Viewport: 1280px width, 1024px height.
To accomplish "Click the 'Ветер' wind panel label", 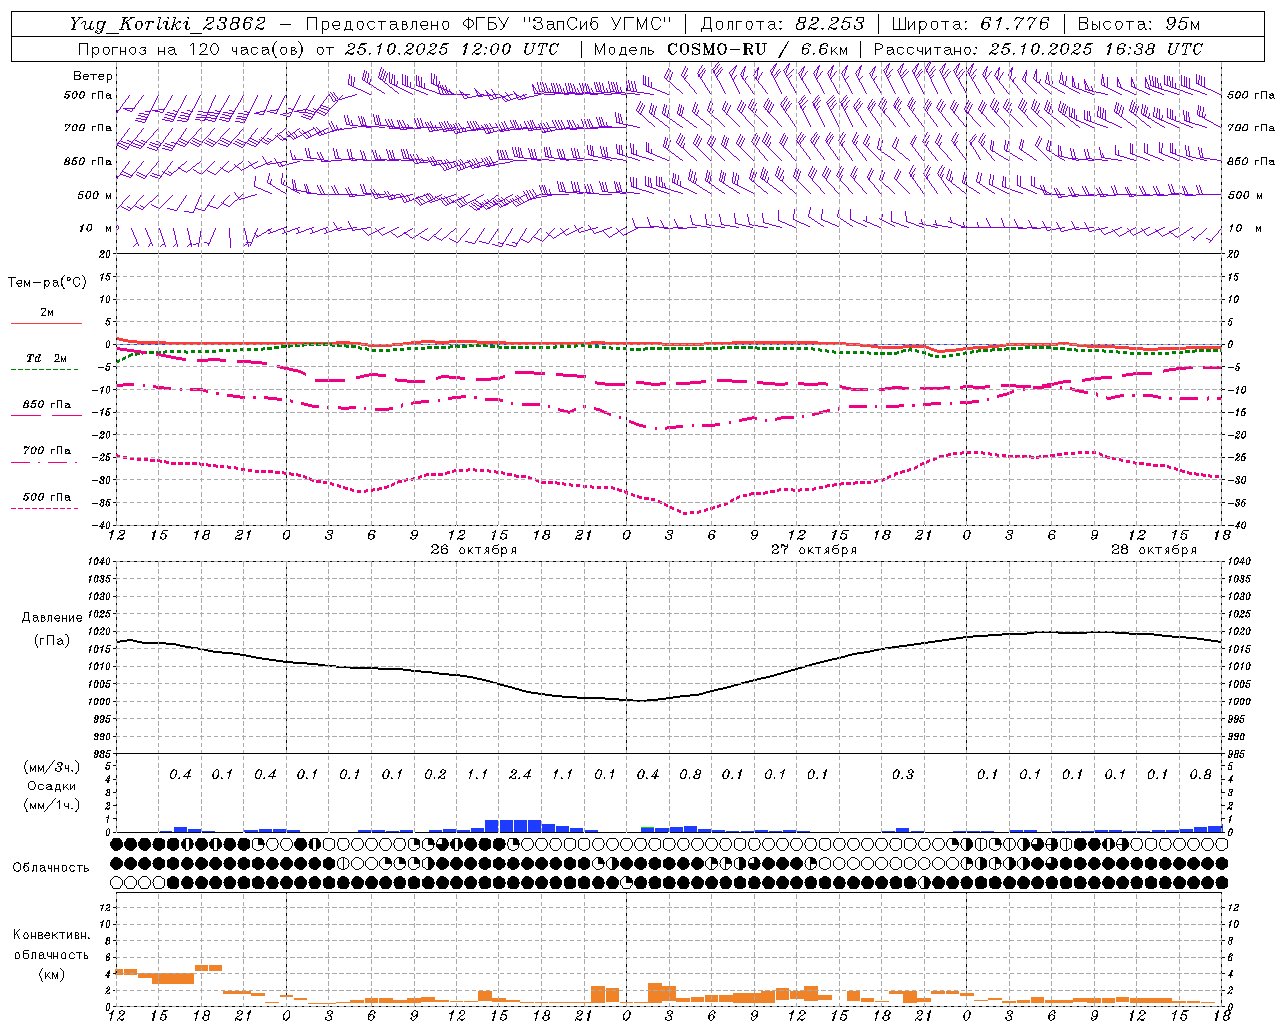I will pos(93,76).
